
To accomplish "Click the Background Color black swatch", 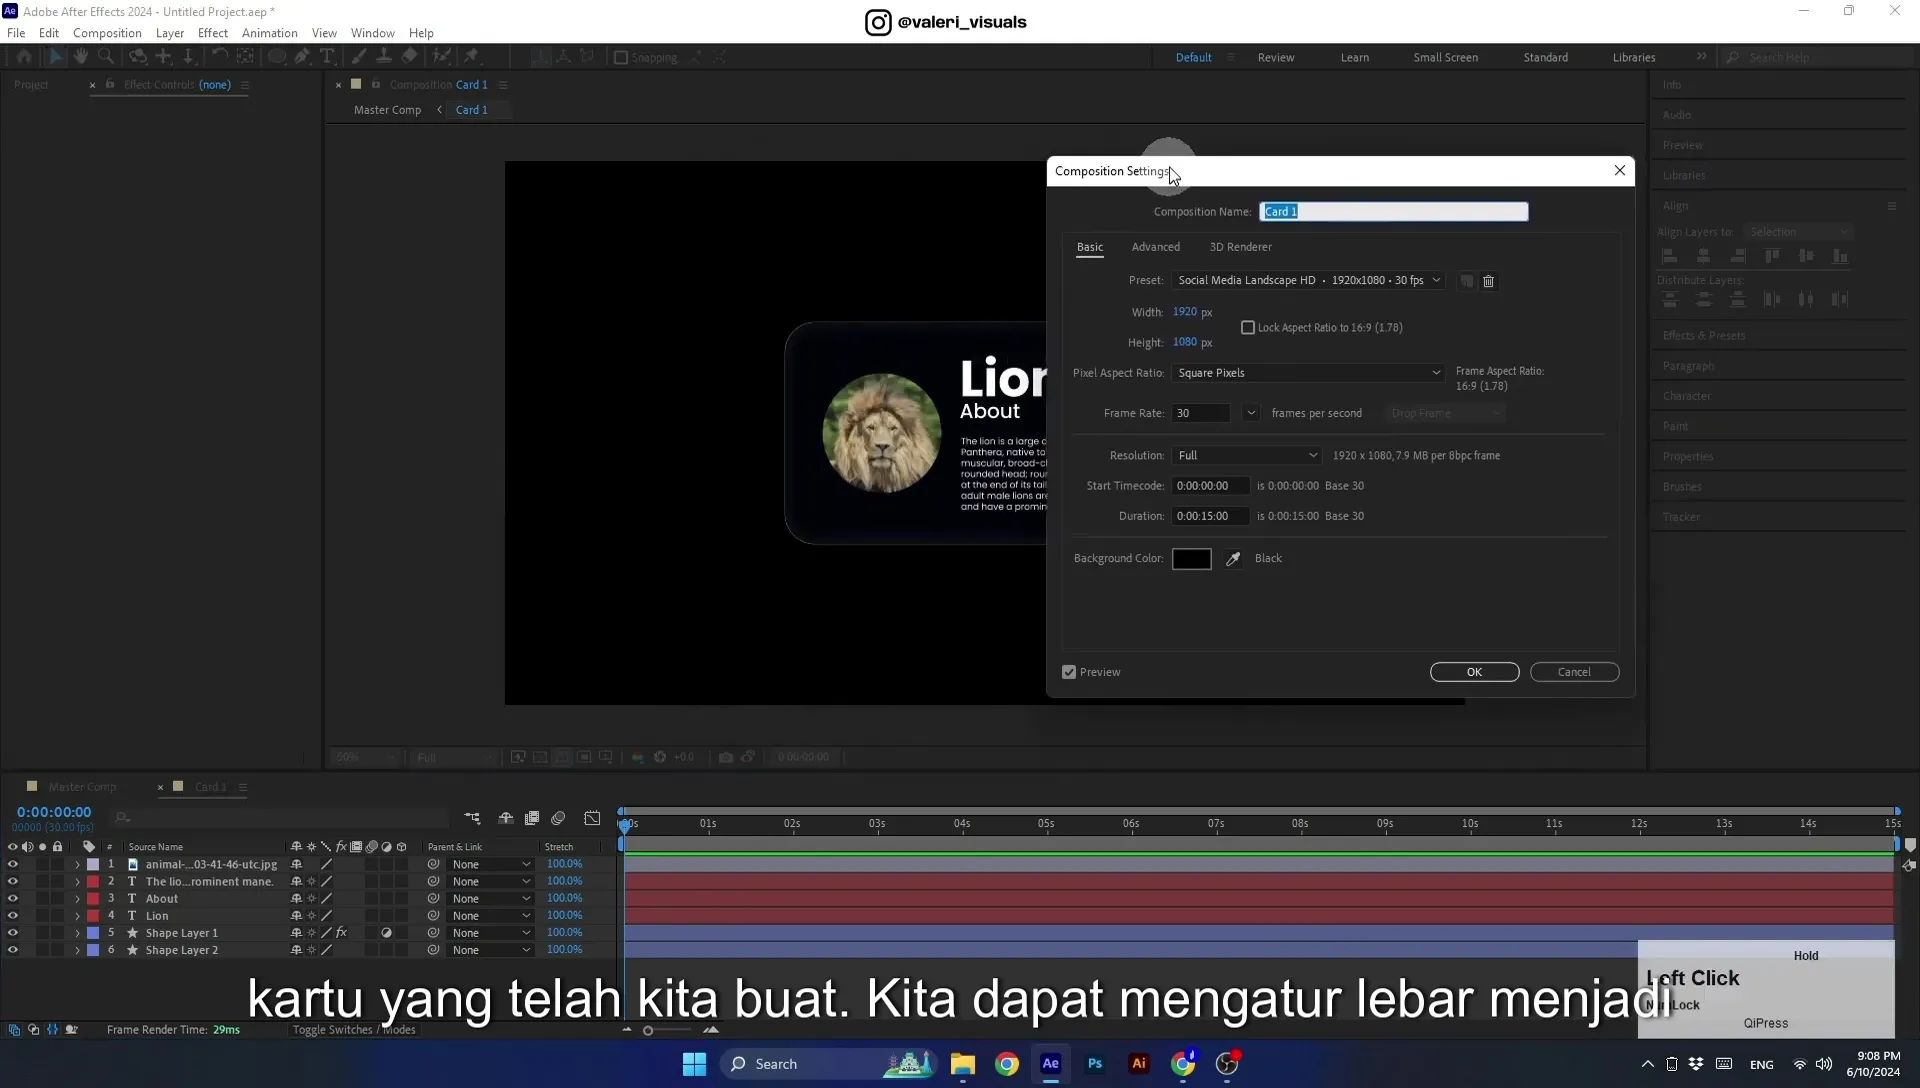I will point(1191,559).
